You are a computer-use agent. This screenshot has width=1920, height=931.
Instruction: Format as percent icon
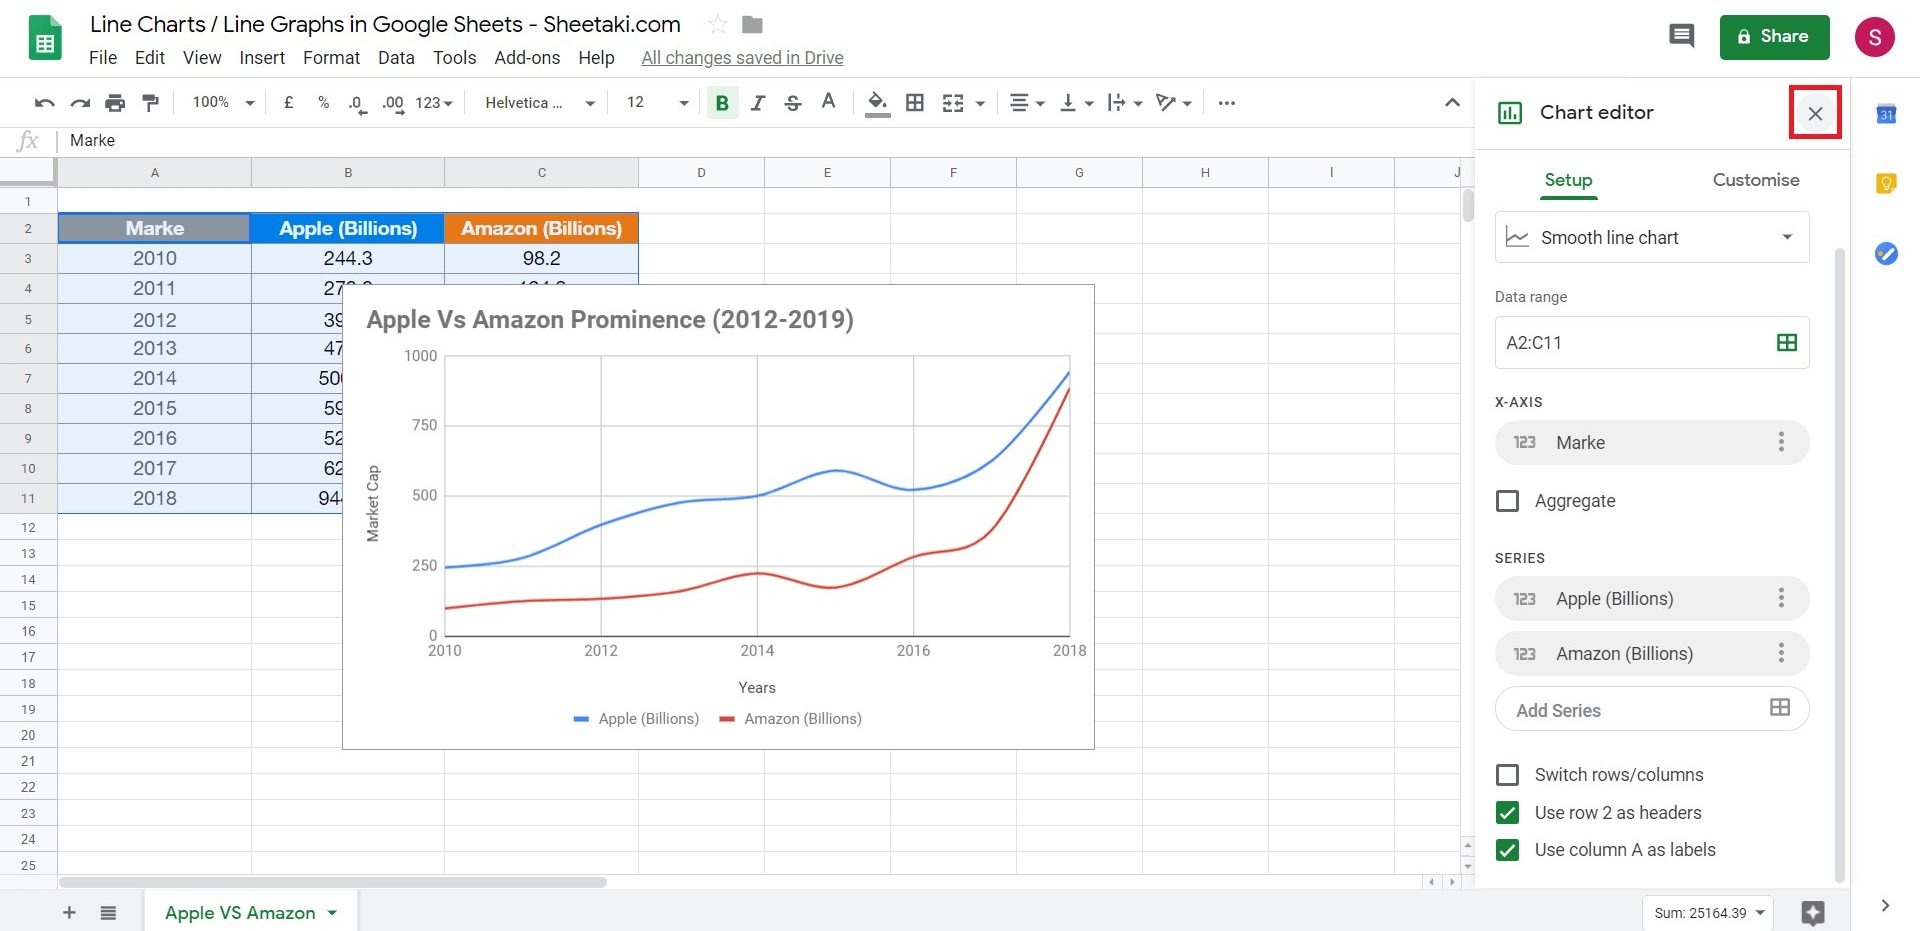point(323,103)
